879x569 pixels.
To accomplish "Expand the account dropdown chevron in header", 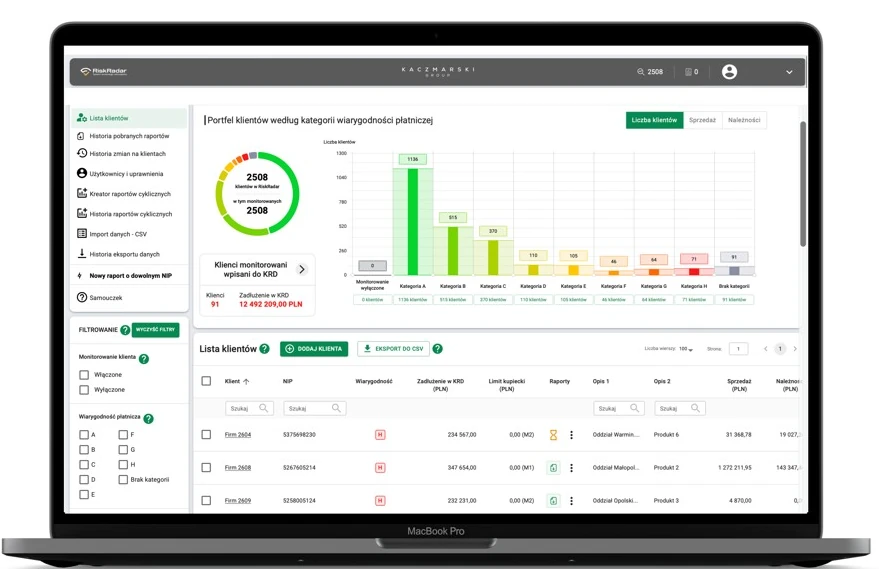I will pos(789,72).
